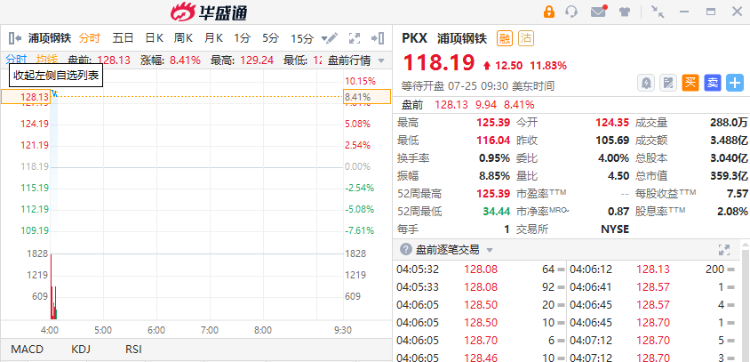Click the 今开 value 124.35
750x362 pixels.
(612, 122)
